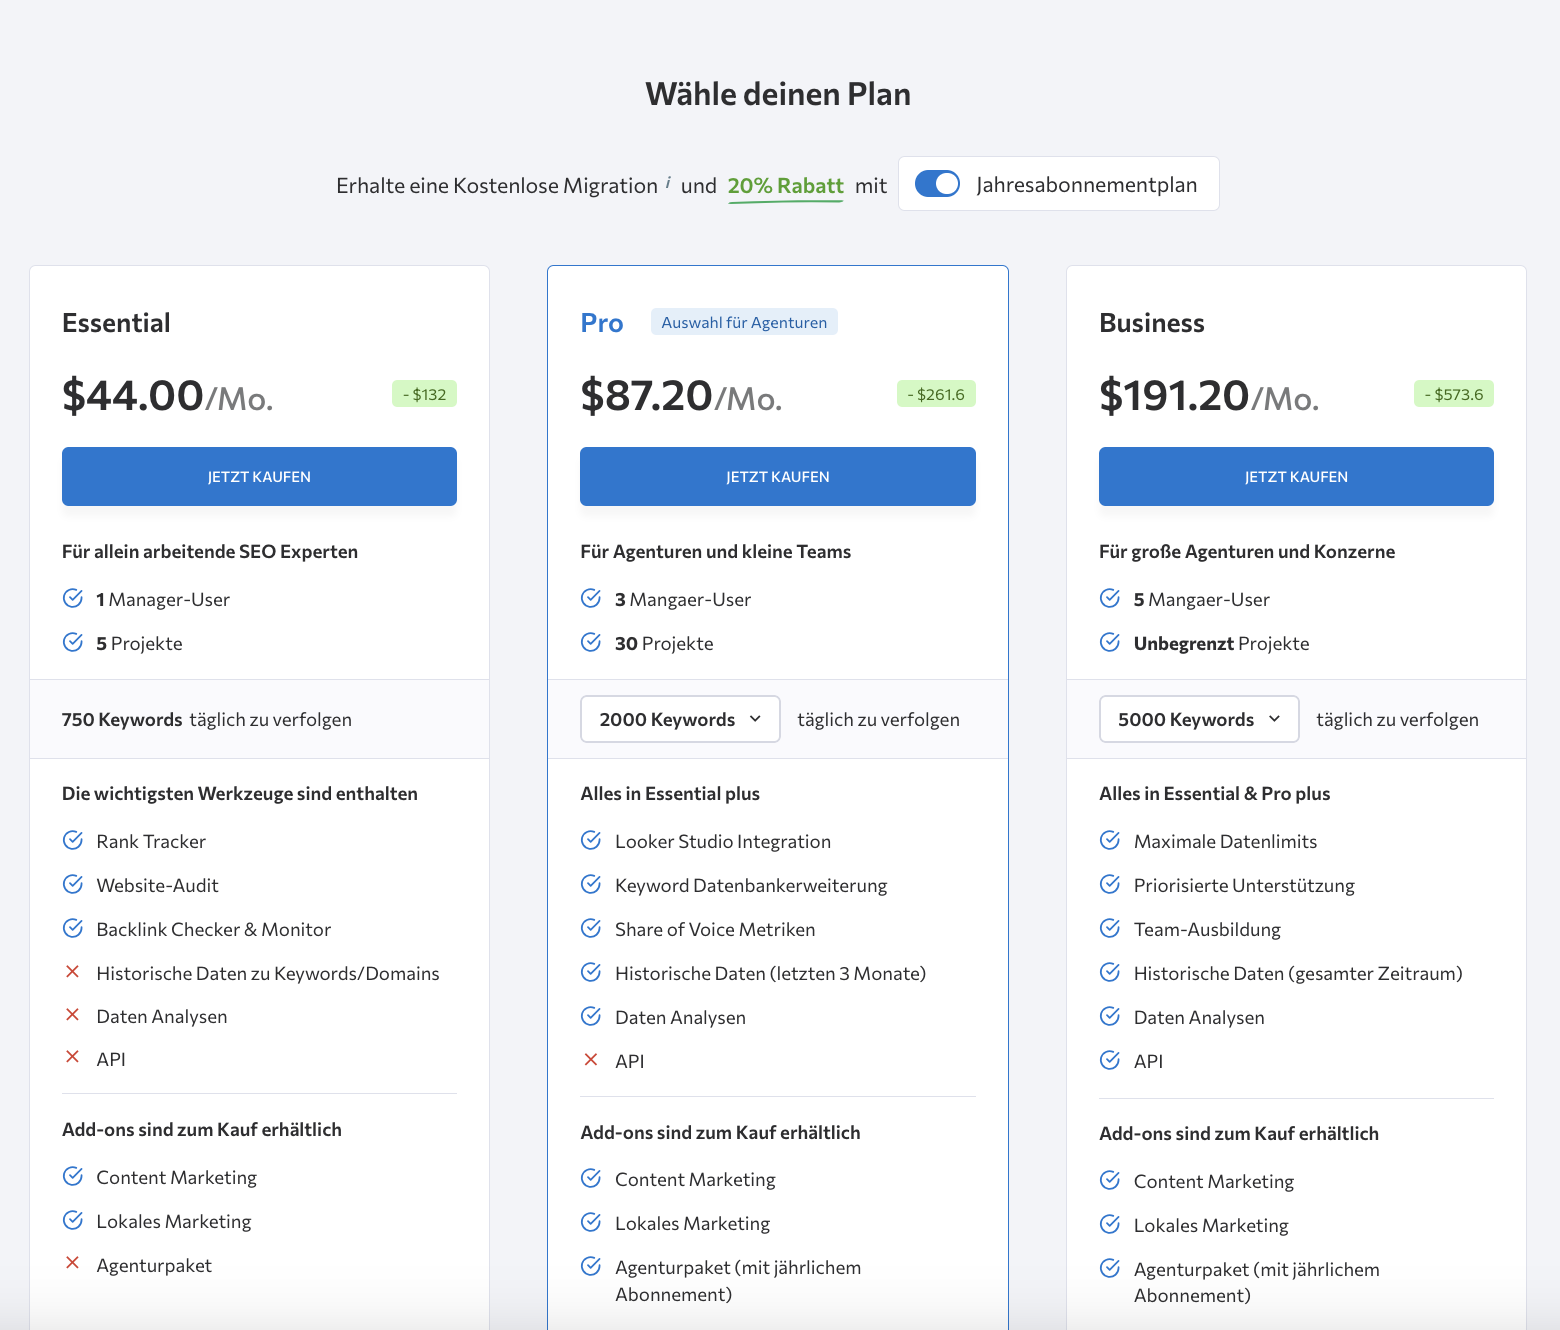Image resolution: width=1560 pixels, height=1330 pixels.
Task: Open the 2000 Keywords dropdown
Action: coord(680,719)
